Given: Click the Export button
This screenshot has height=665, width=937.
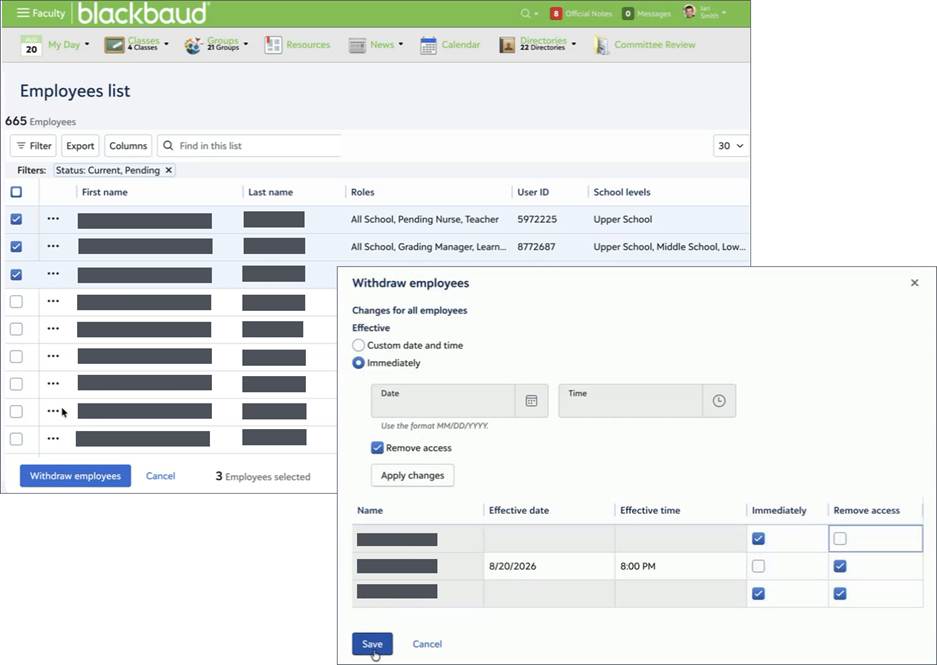Looking at the screenshot, I should click(80, 146).
